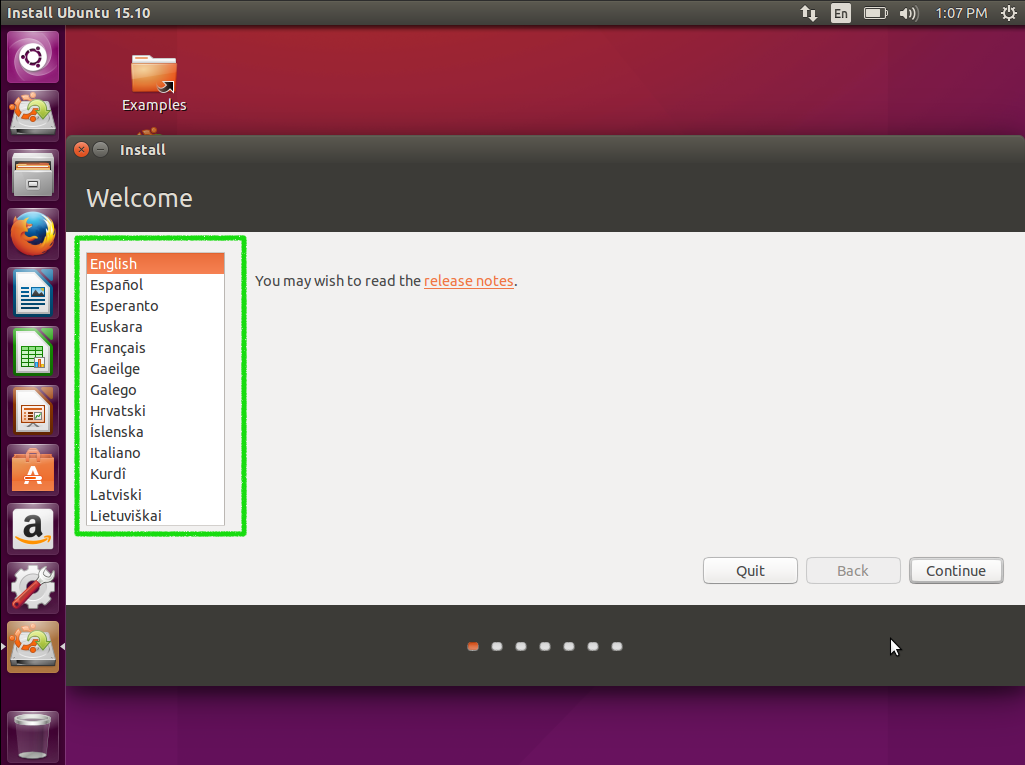The width and height of the screenshot is (1025, 765).
Task: Open the Files manager from dock
Action: pyautogui.click(x=33, y=175)
